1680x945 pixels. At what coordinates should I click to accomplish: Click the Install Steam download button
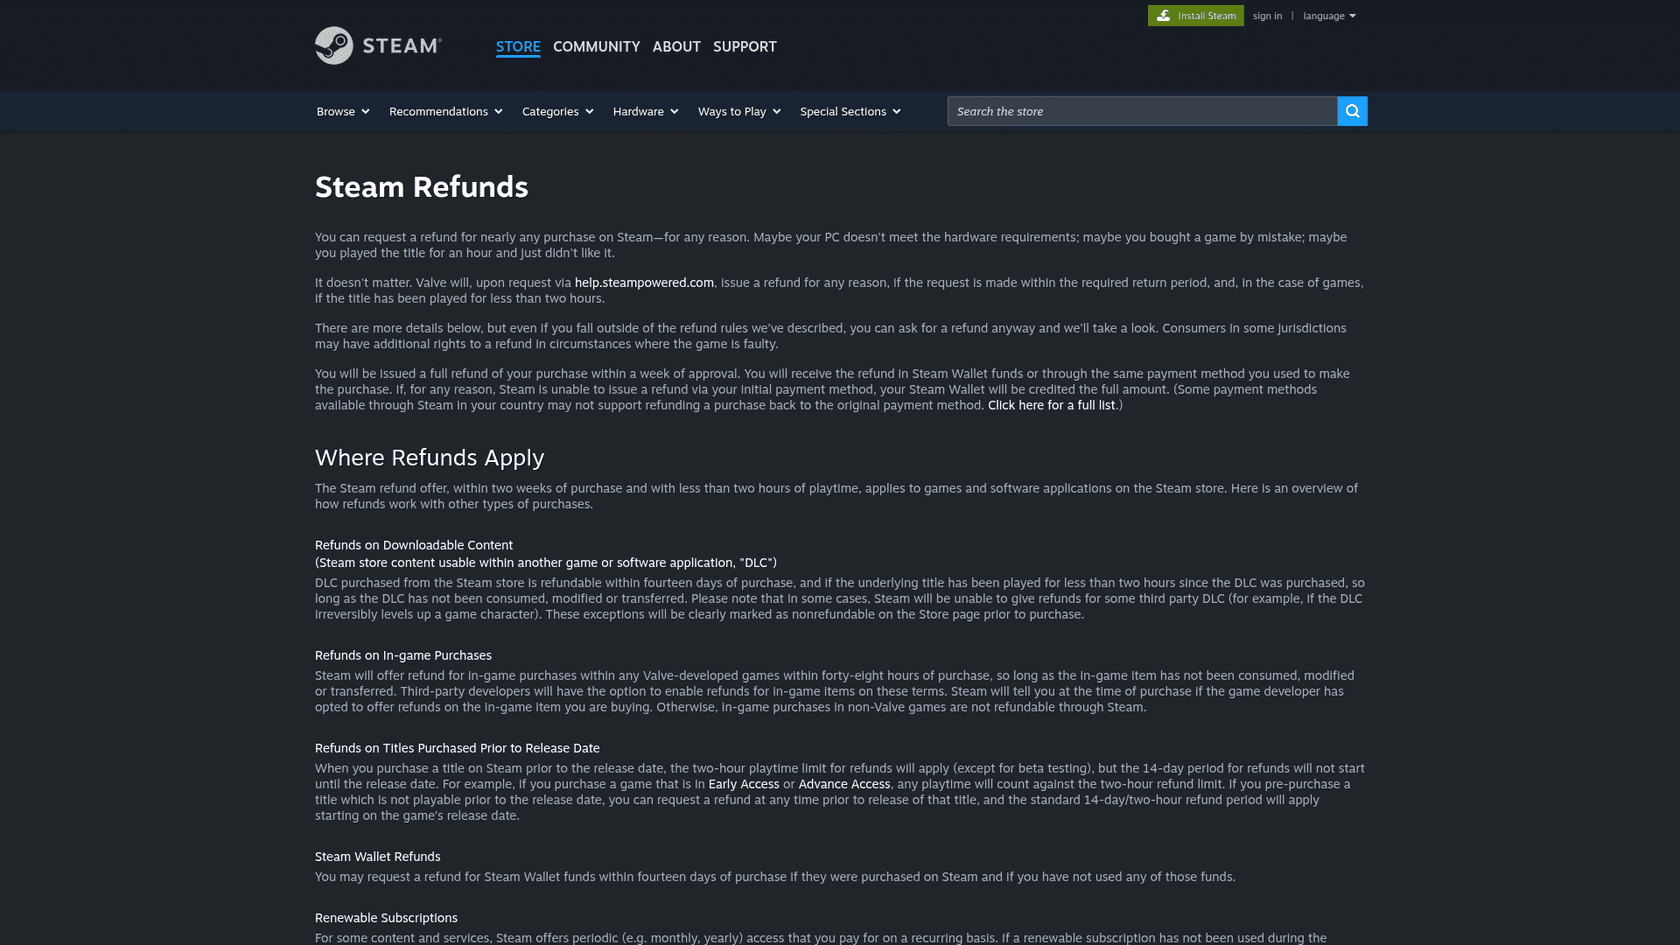[x=1195, y=15]
